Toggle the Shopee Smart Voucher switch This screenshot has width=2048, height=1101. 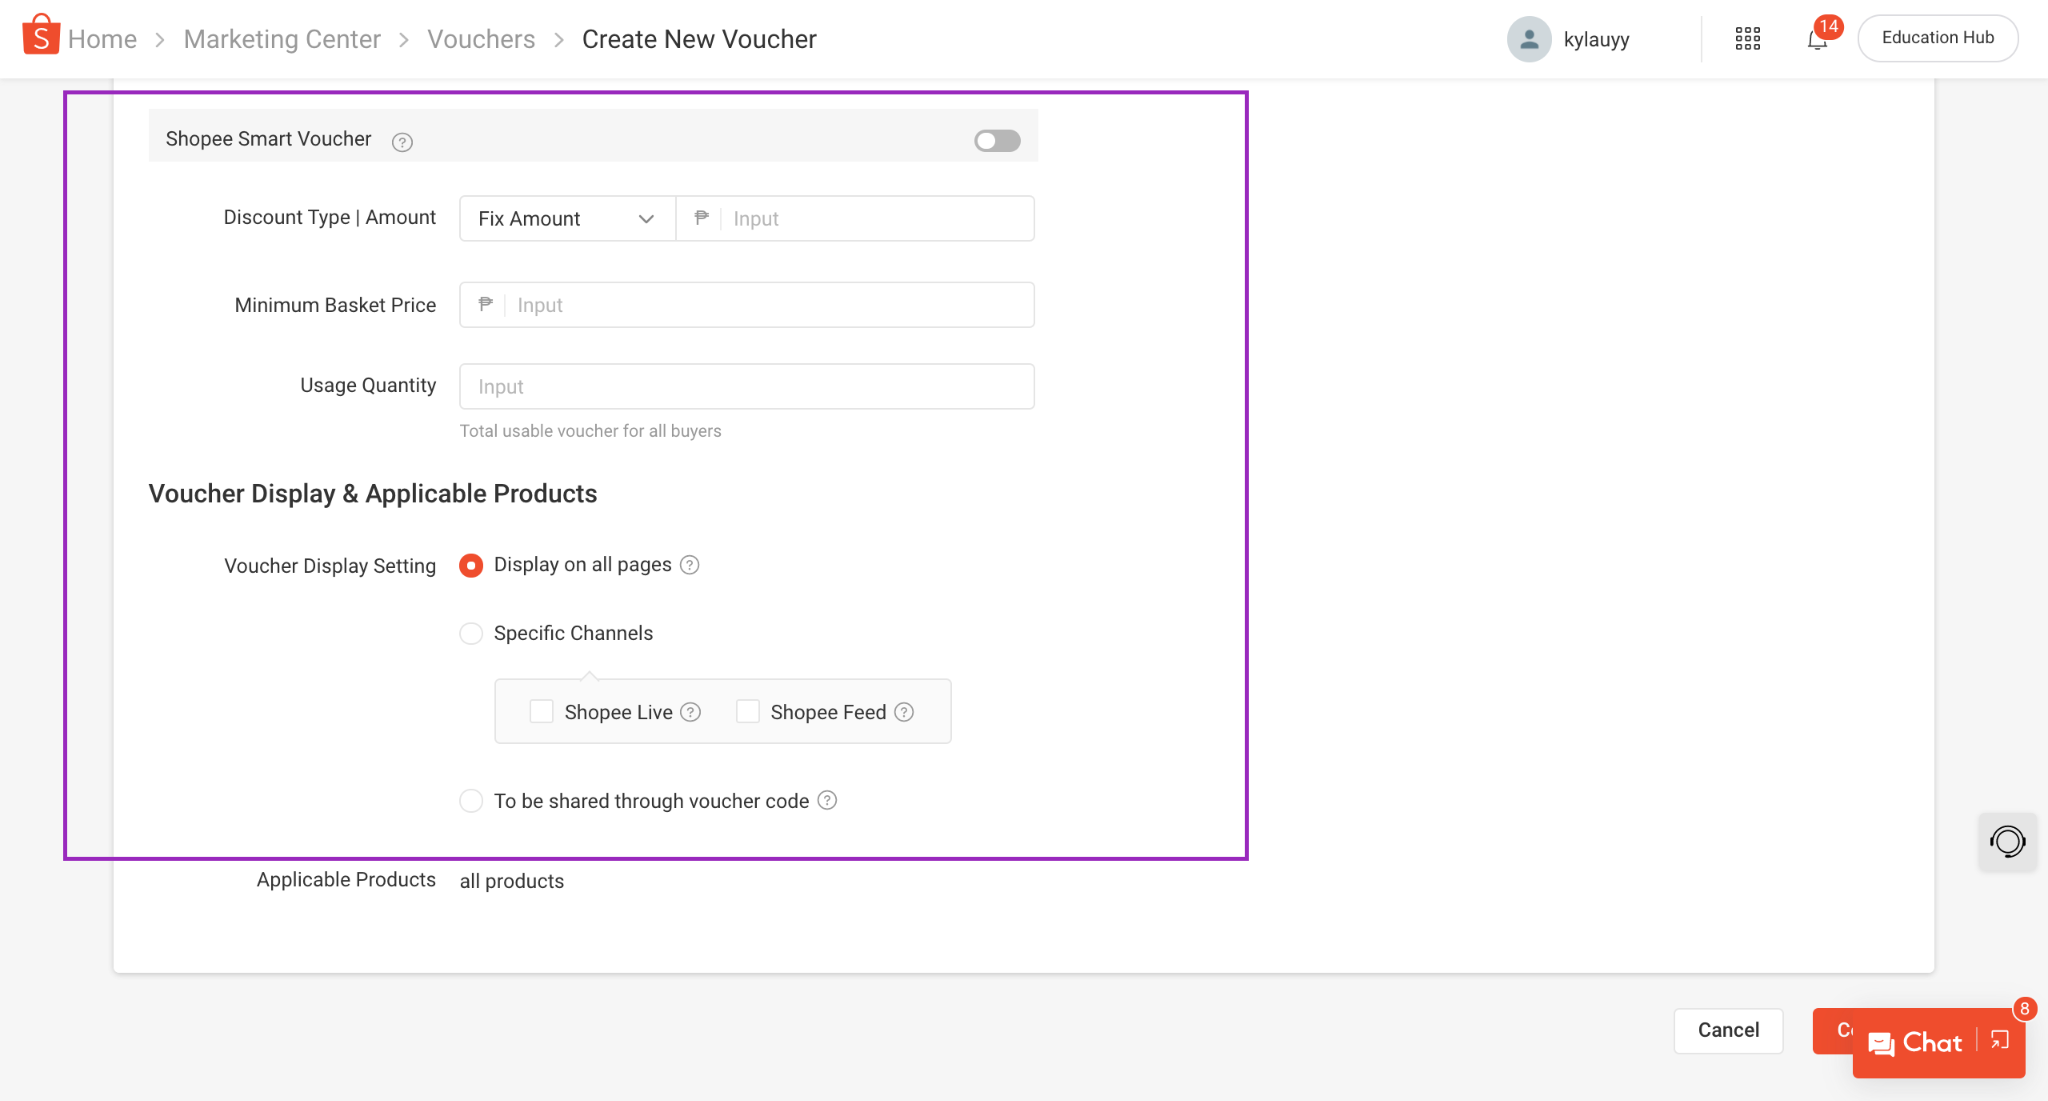[997, 141]
